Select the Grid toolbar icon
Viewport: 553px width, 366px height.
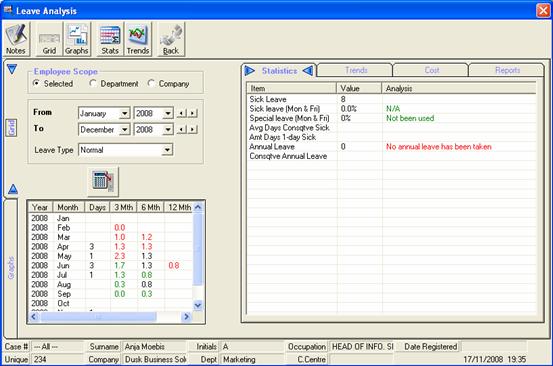click(x=49, y=39)
